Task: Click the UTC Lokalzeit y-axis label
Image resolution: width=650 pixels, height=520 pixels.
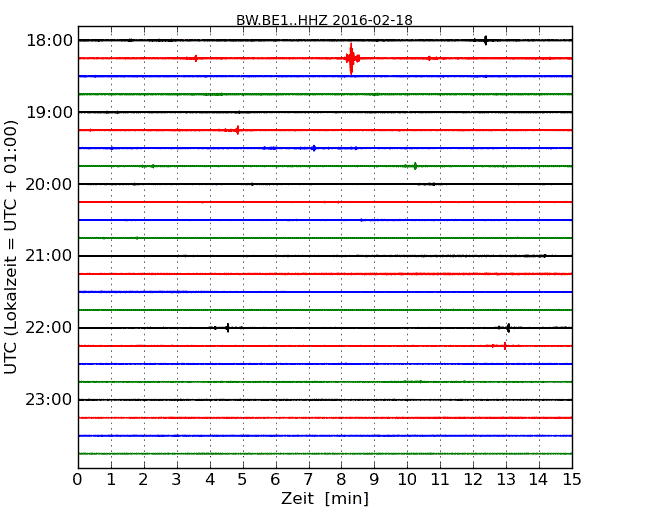Action: [11, 247]
